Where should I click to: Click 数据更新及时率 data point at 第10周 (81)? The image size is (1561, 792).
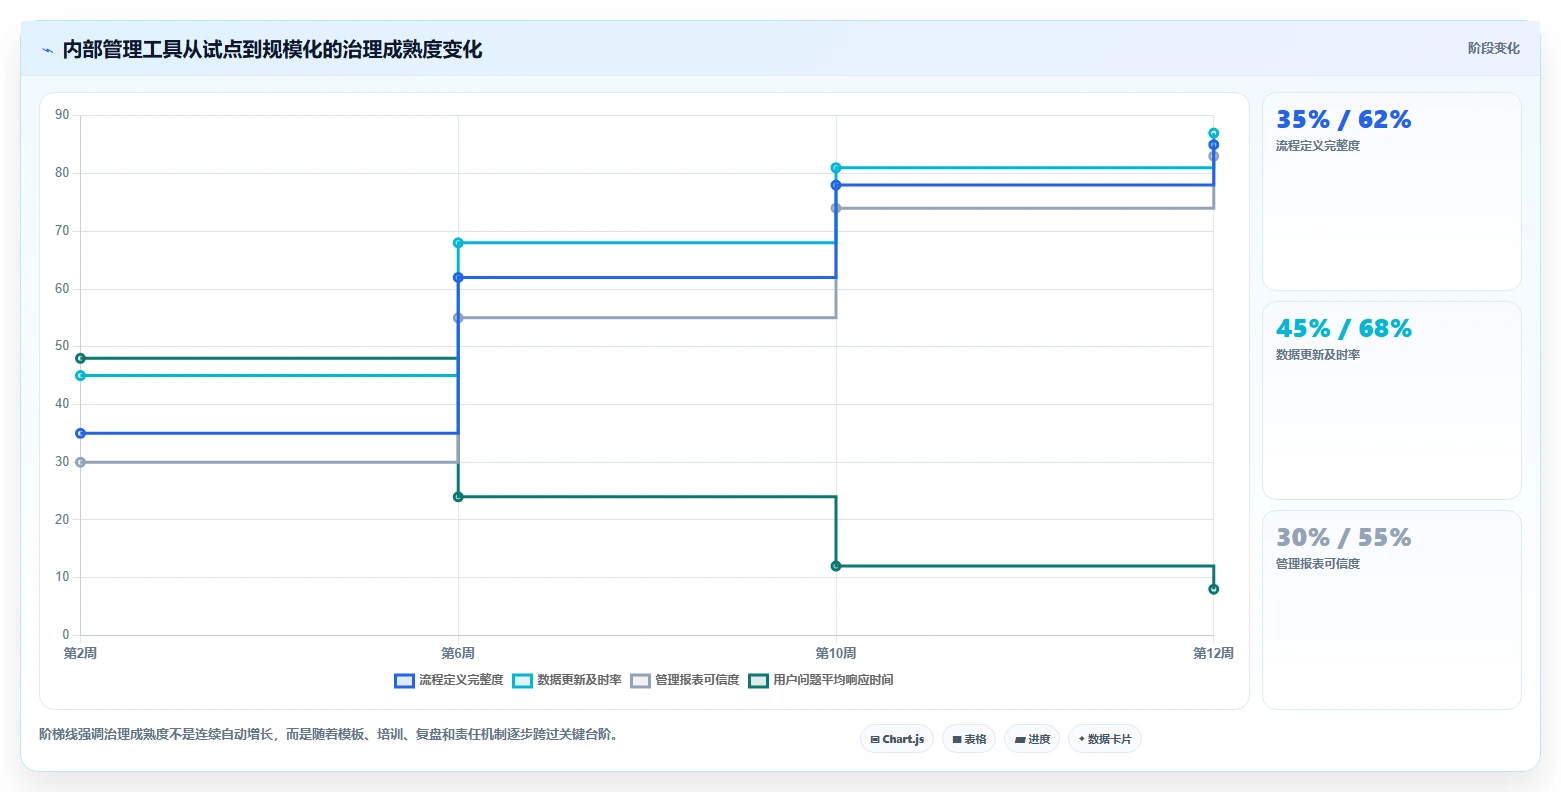point(836,168)
